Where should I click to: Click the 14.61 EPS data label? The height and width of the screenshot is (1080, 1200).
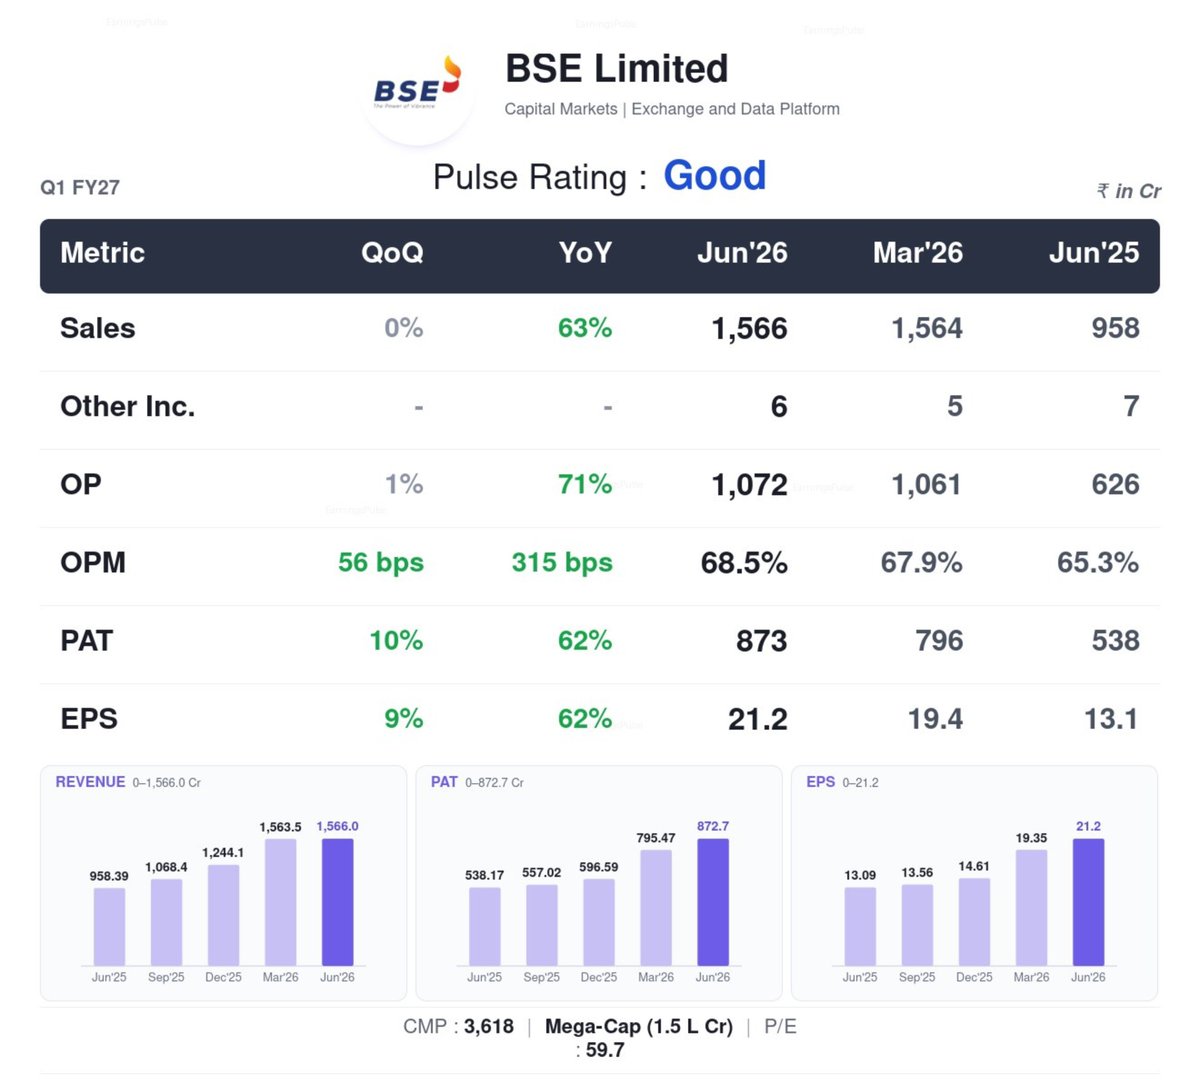[974, 866]
